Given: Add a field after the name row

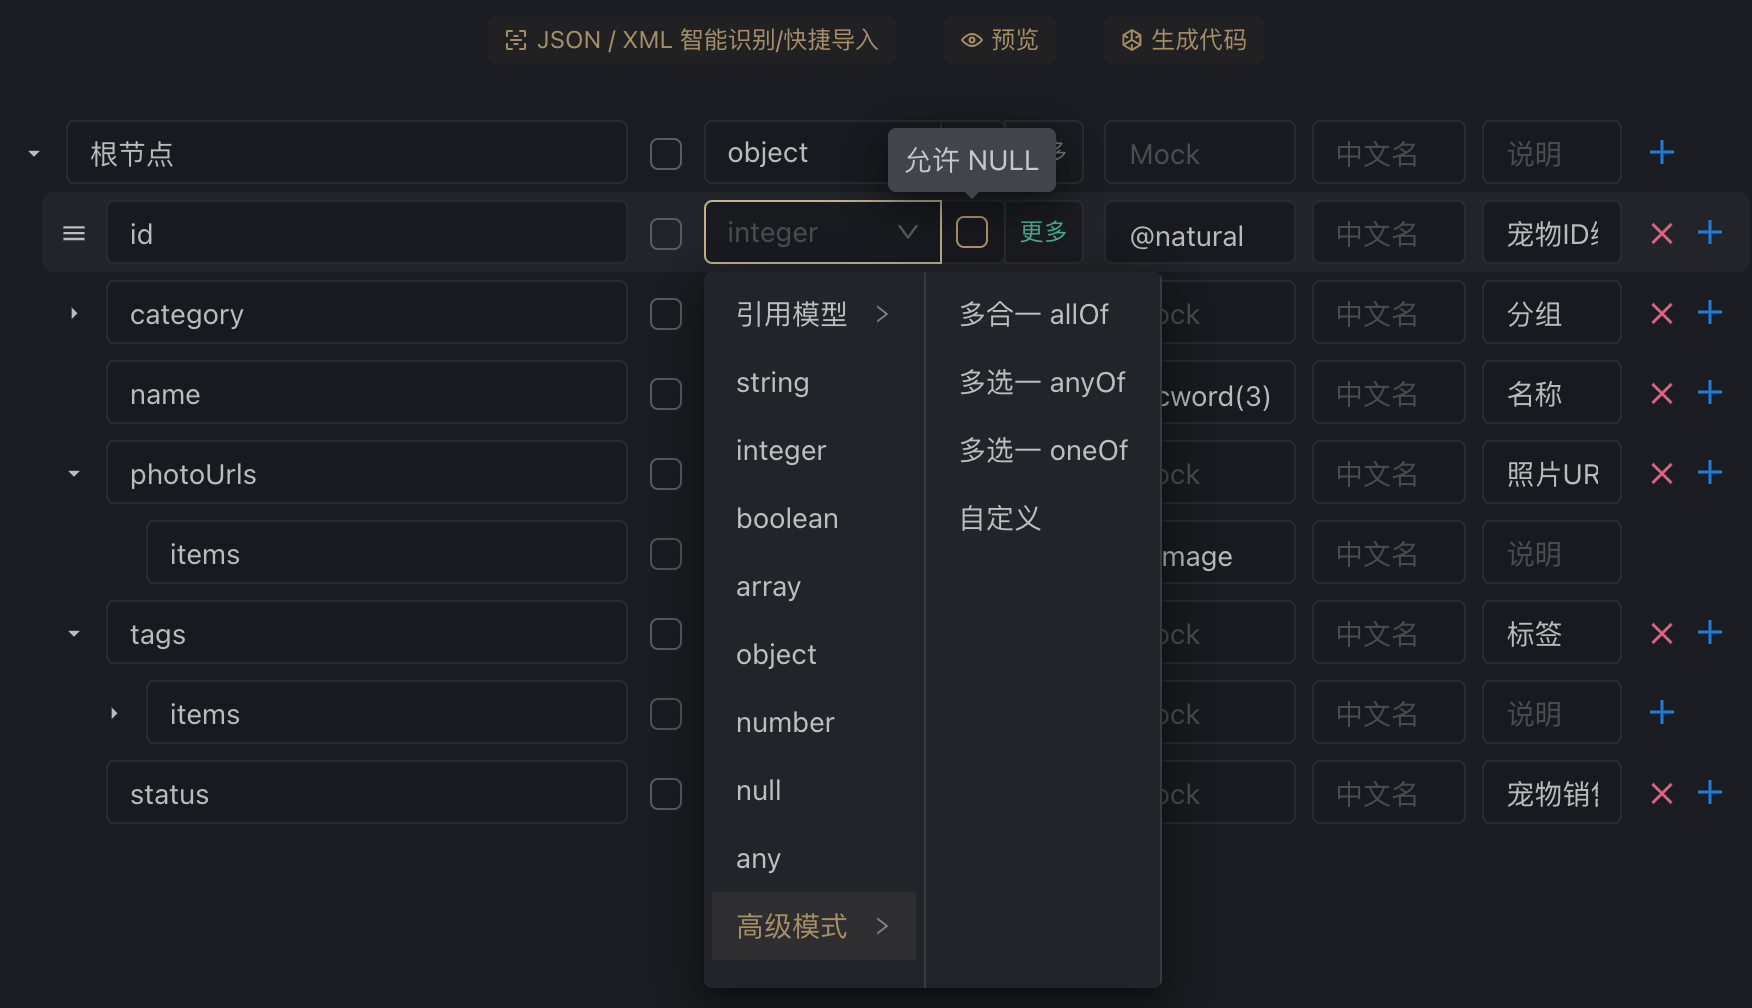Looking at the screenshot, I should point(1709,393).
